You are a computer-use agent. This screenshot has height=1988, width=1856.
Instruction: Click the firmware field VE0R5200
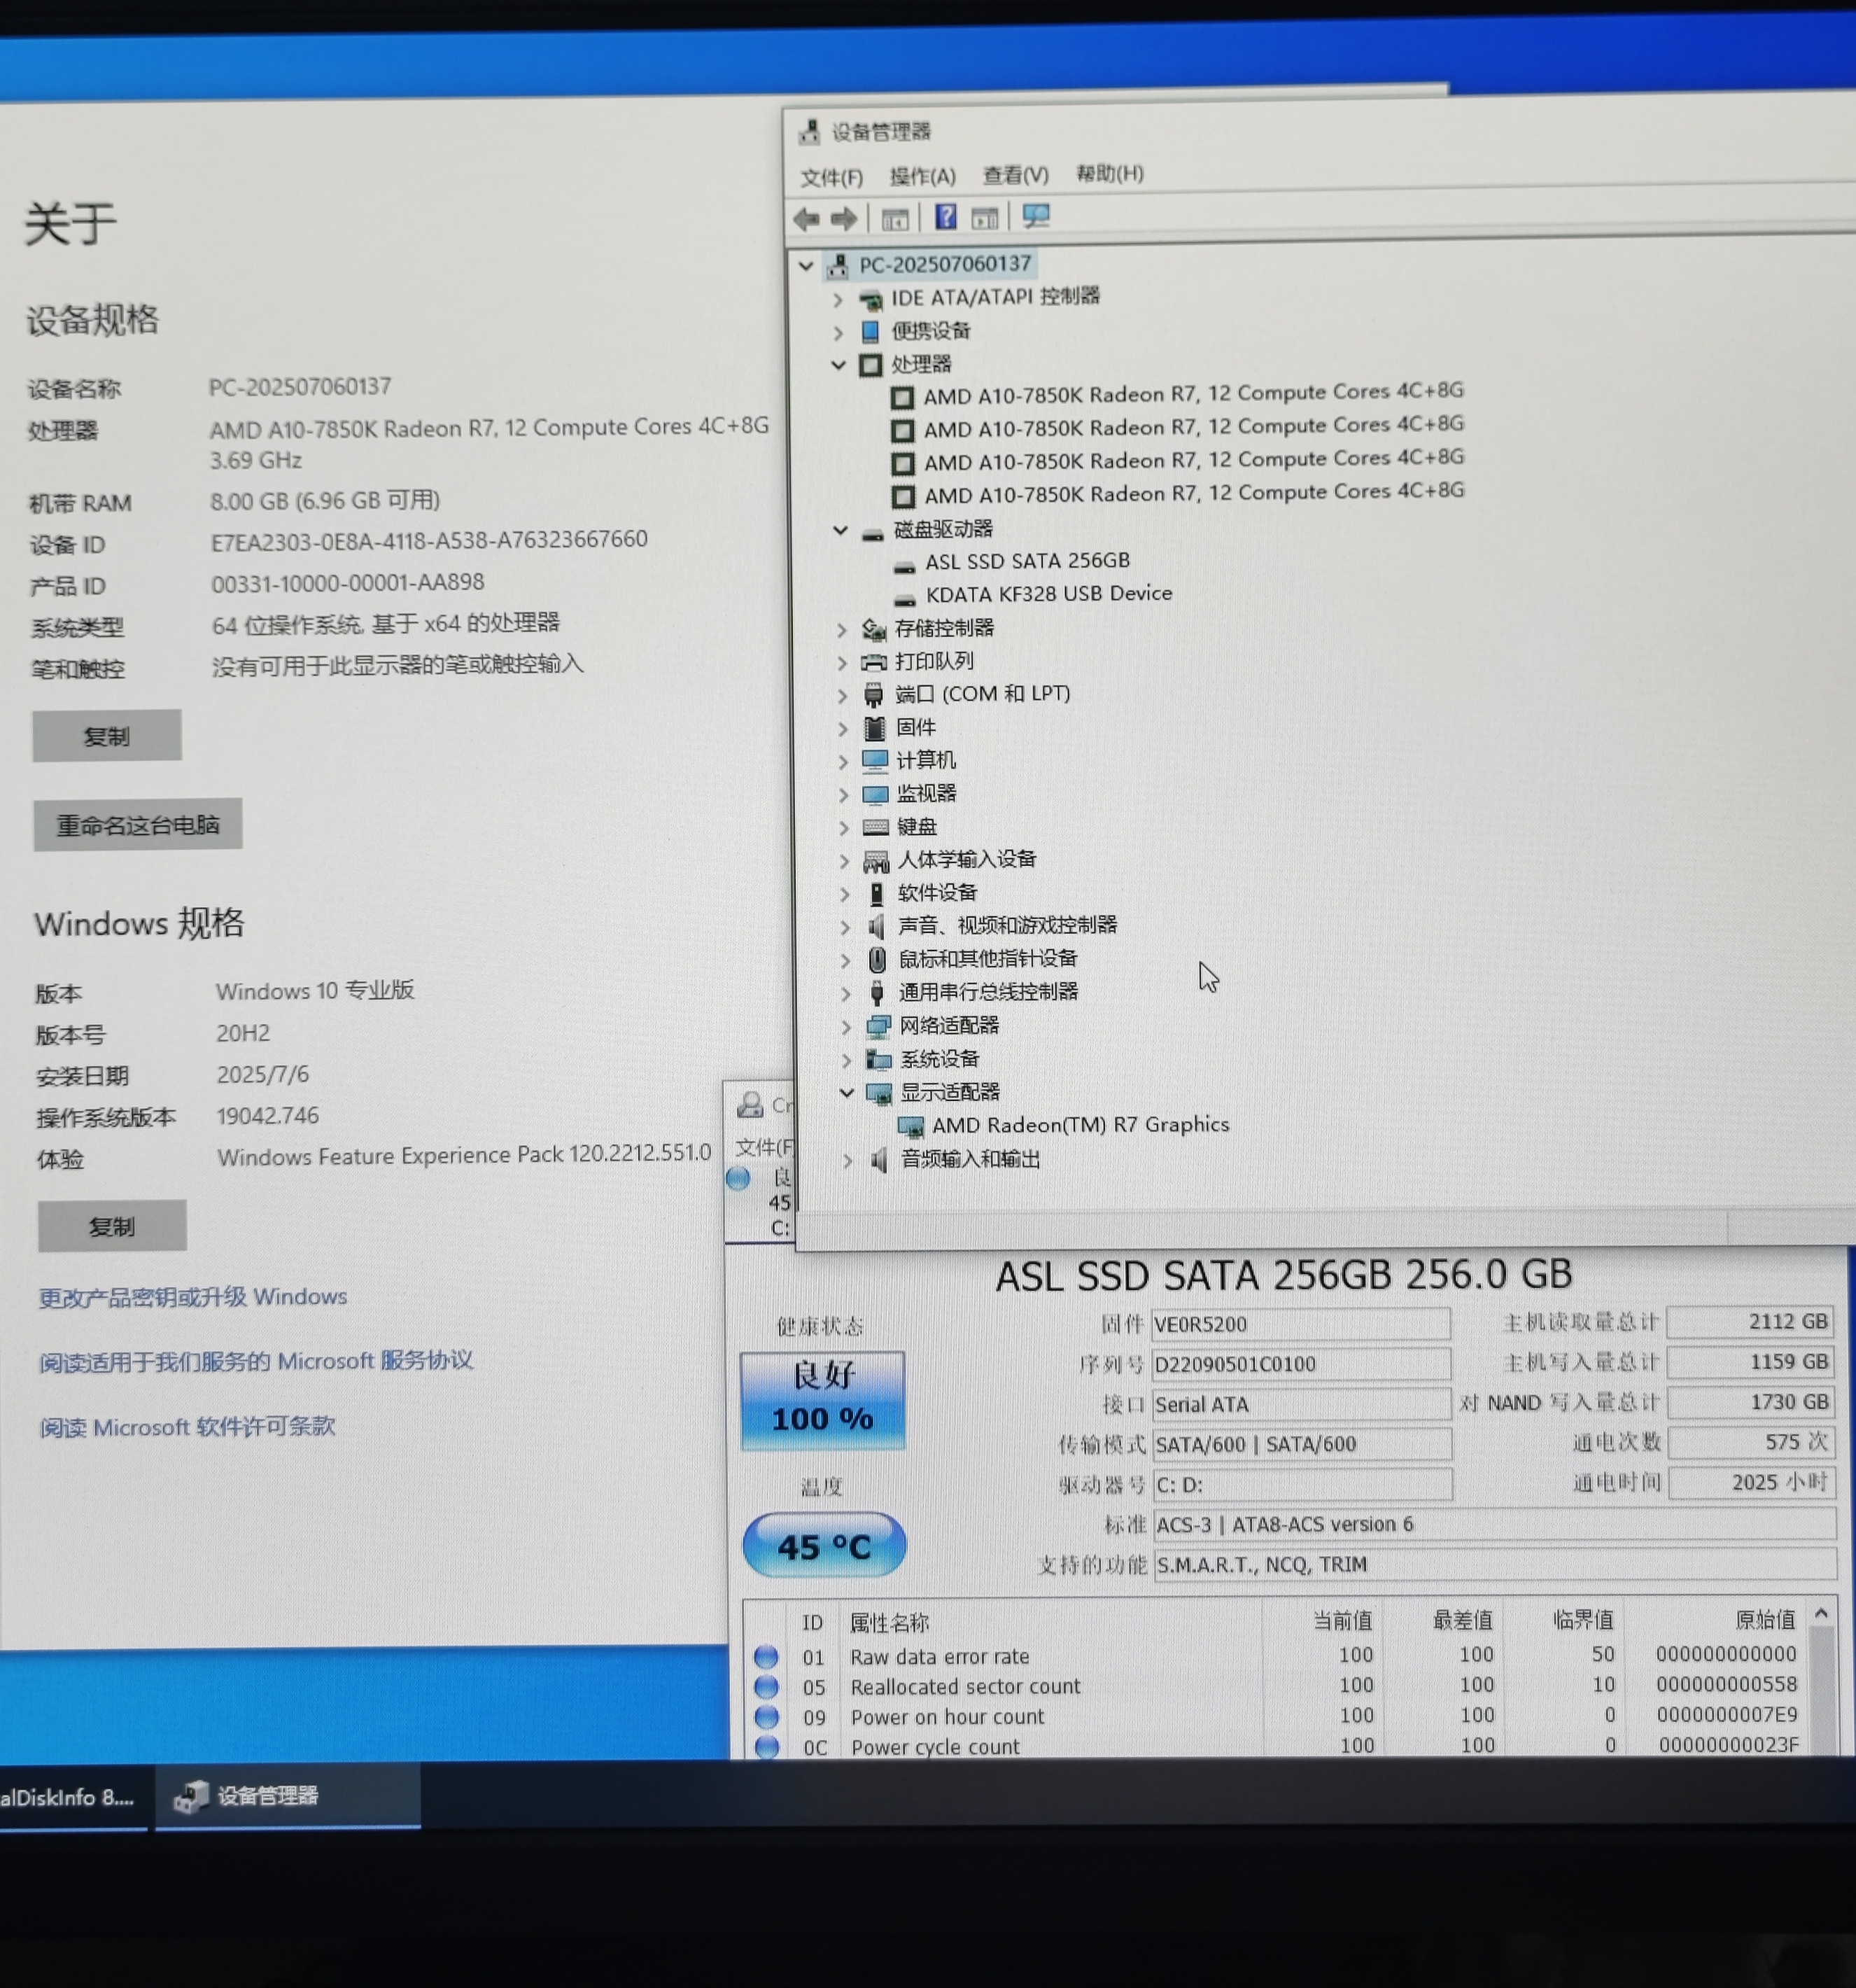(x=1300, y=1324)
